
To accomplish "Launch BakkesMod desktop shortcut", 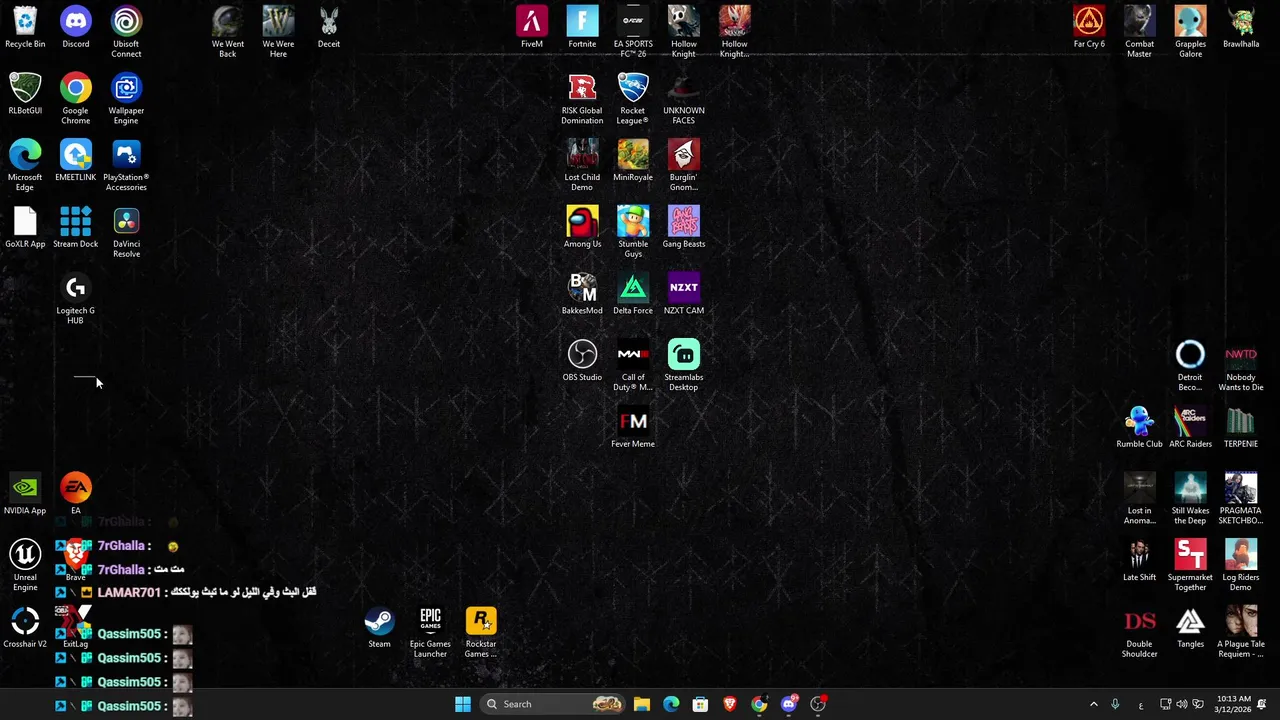I will 582,295.
